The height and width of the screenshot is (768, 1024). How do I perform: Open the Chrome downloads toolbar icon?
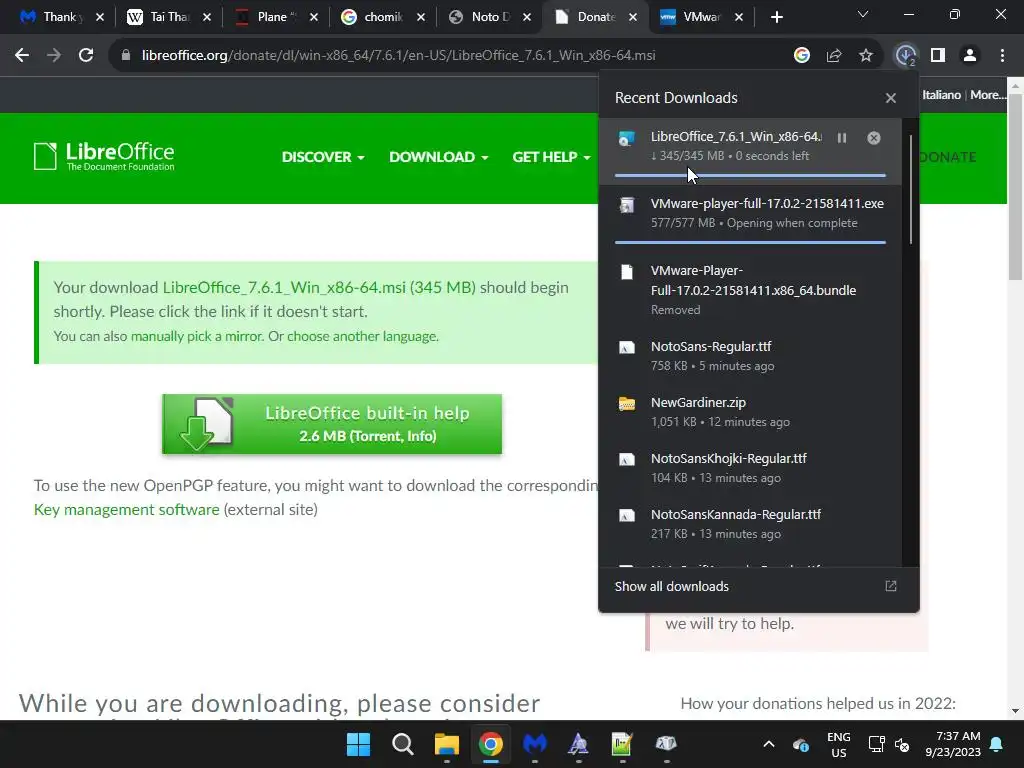click(906, 56)
